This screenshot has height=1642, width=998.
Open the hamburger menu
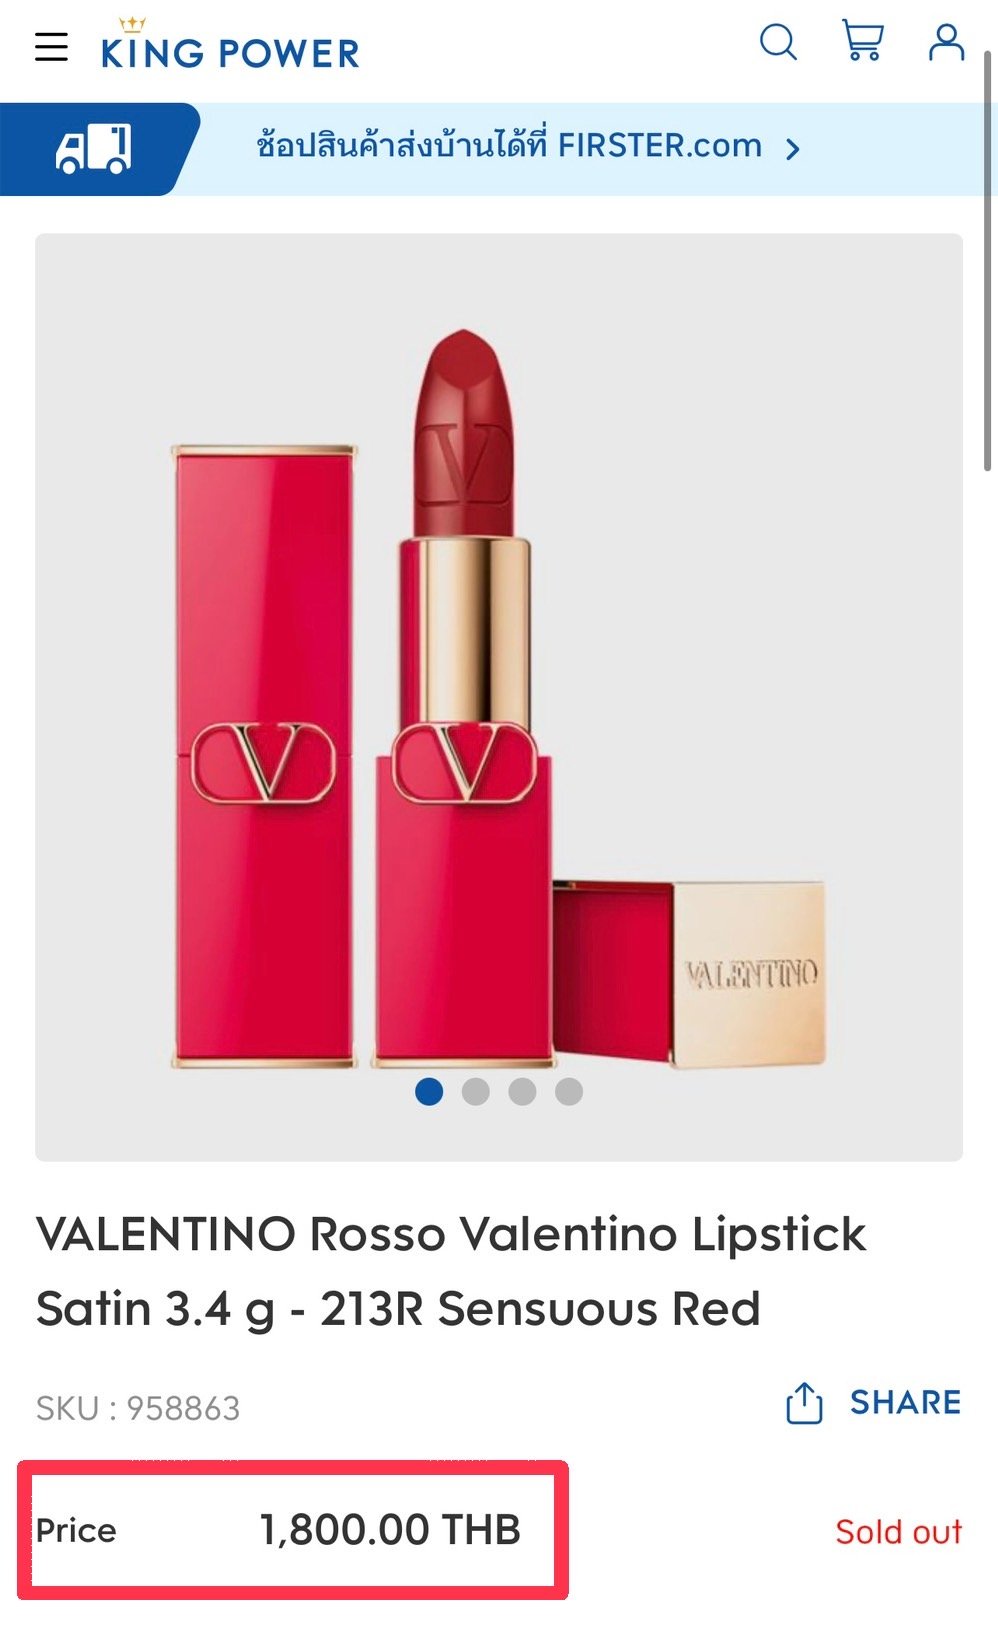click(51, 46)
